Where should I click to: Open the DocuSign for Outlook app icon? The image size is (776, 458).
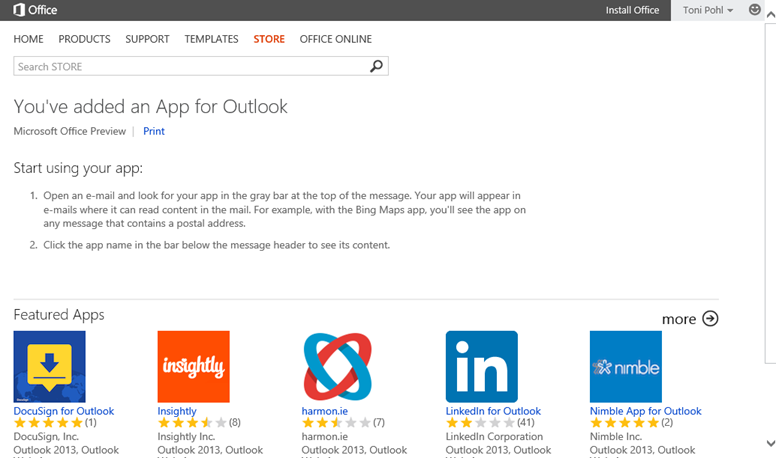coord(49,367)
